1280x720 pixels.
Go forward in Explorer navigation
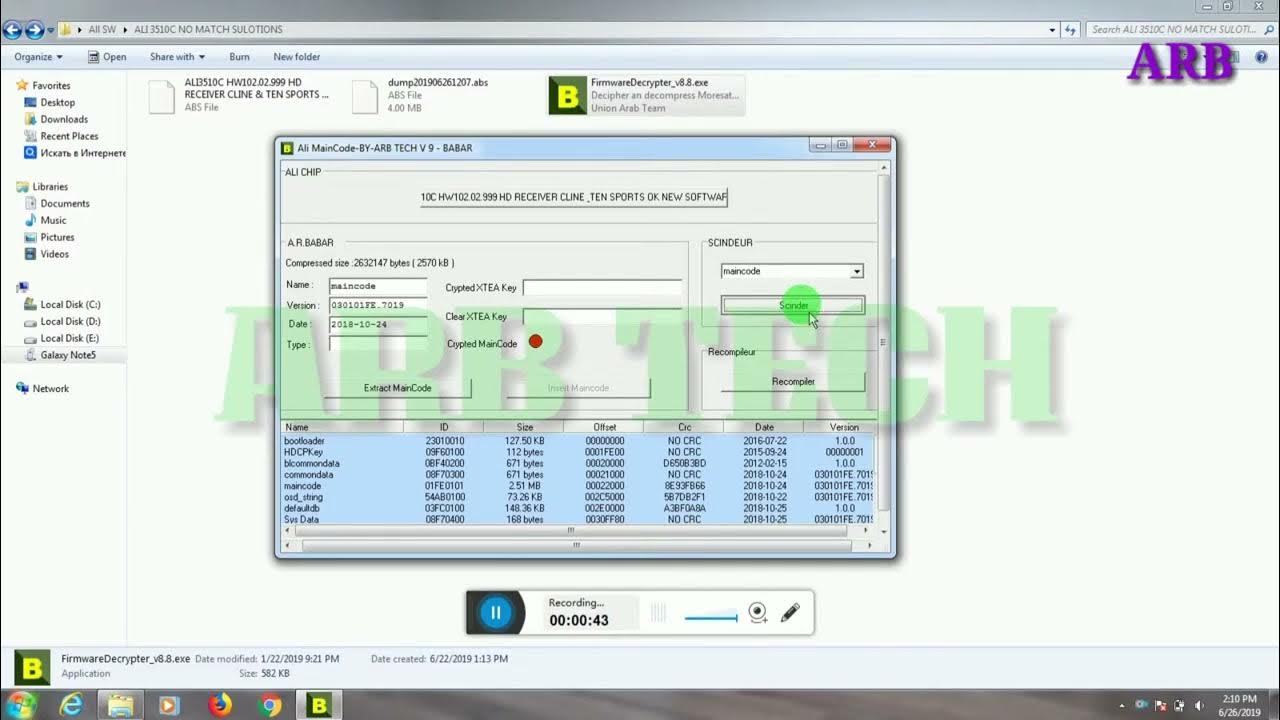click(34, 30)
